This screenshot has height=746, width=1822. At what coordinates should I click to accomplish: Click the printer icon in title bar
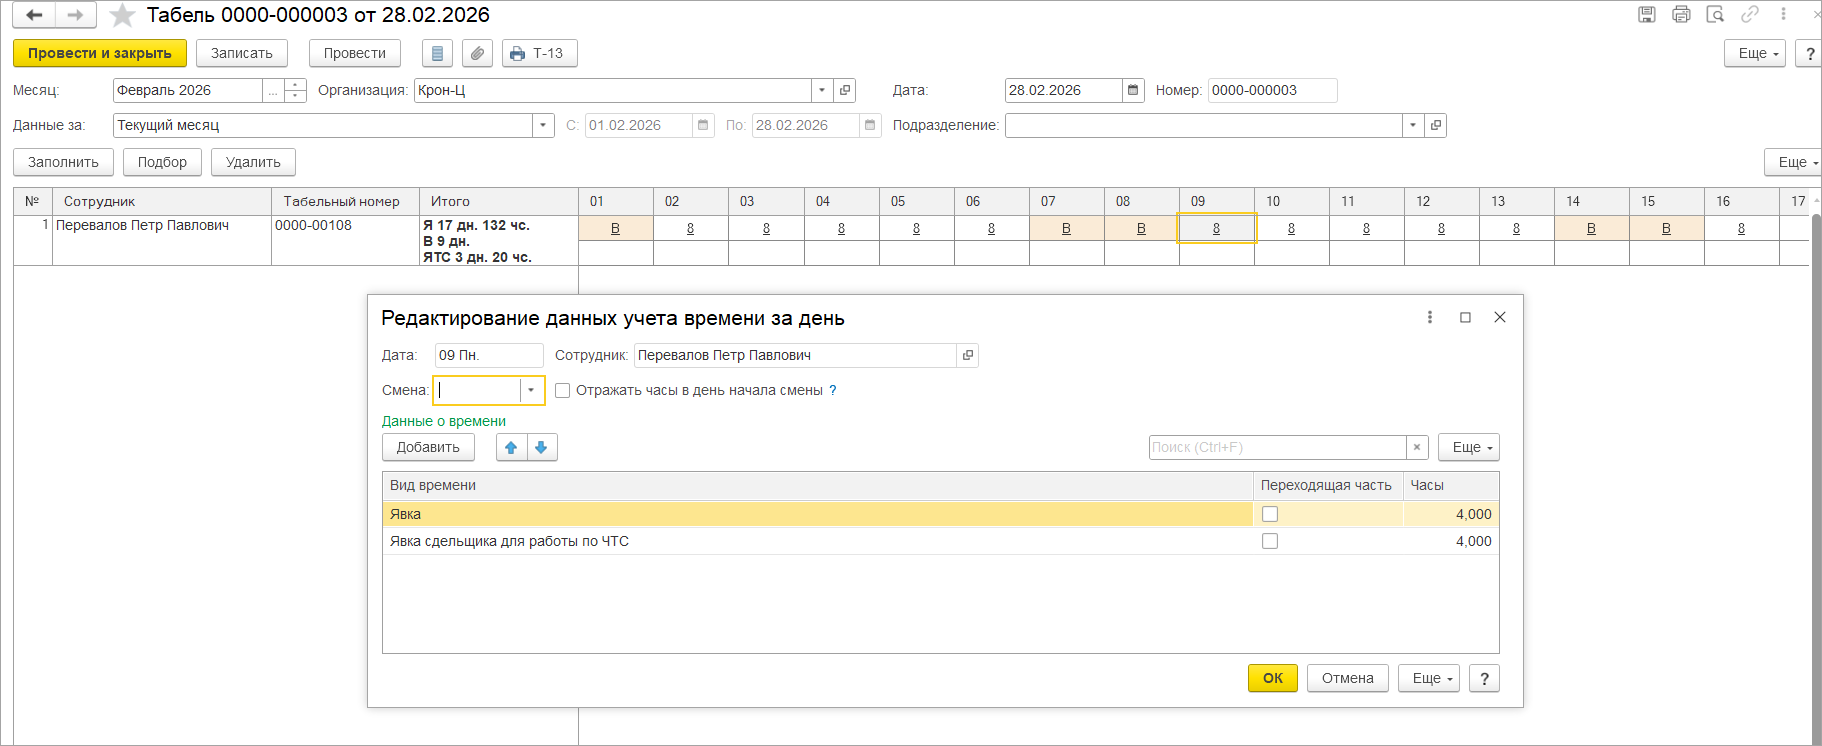click(x=1681, y=14)
